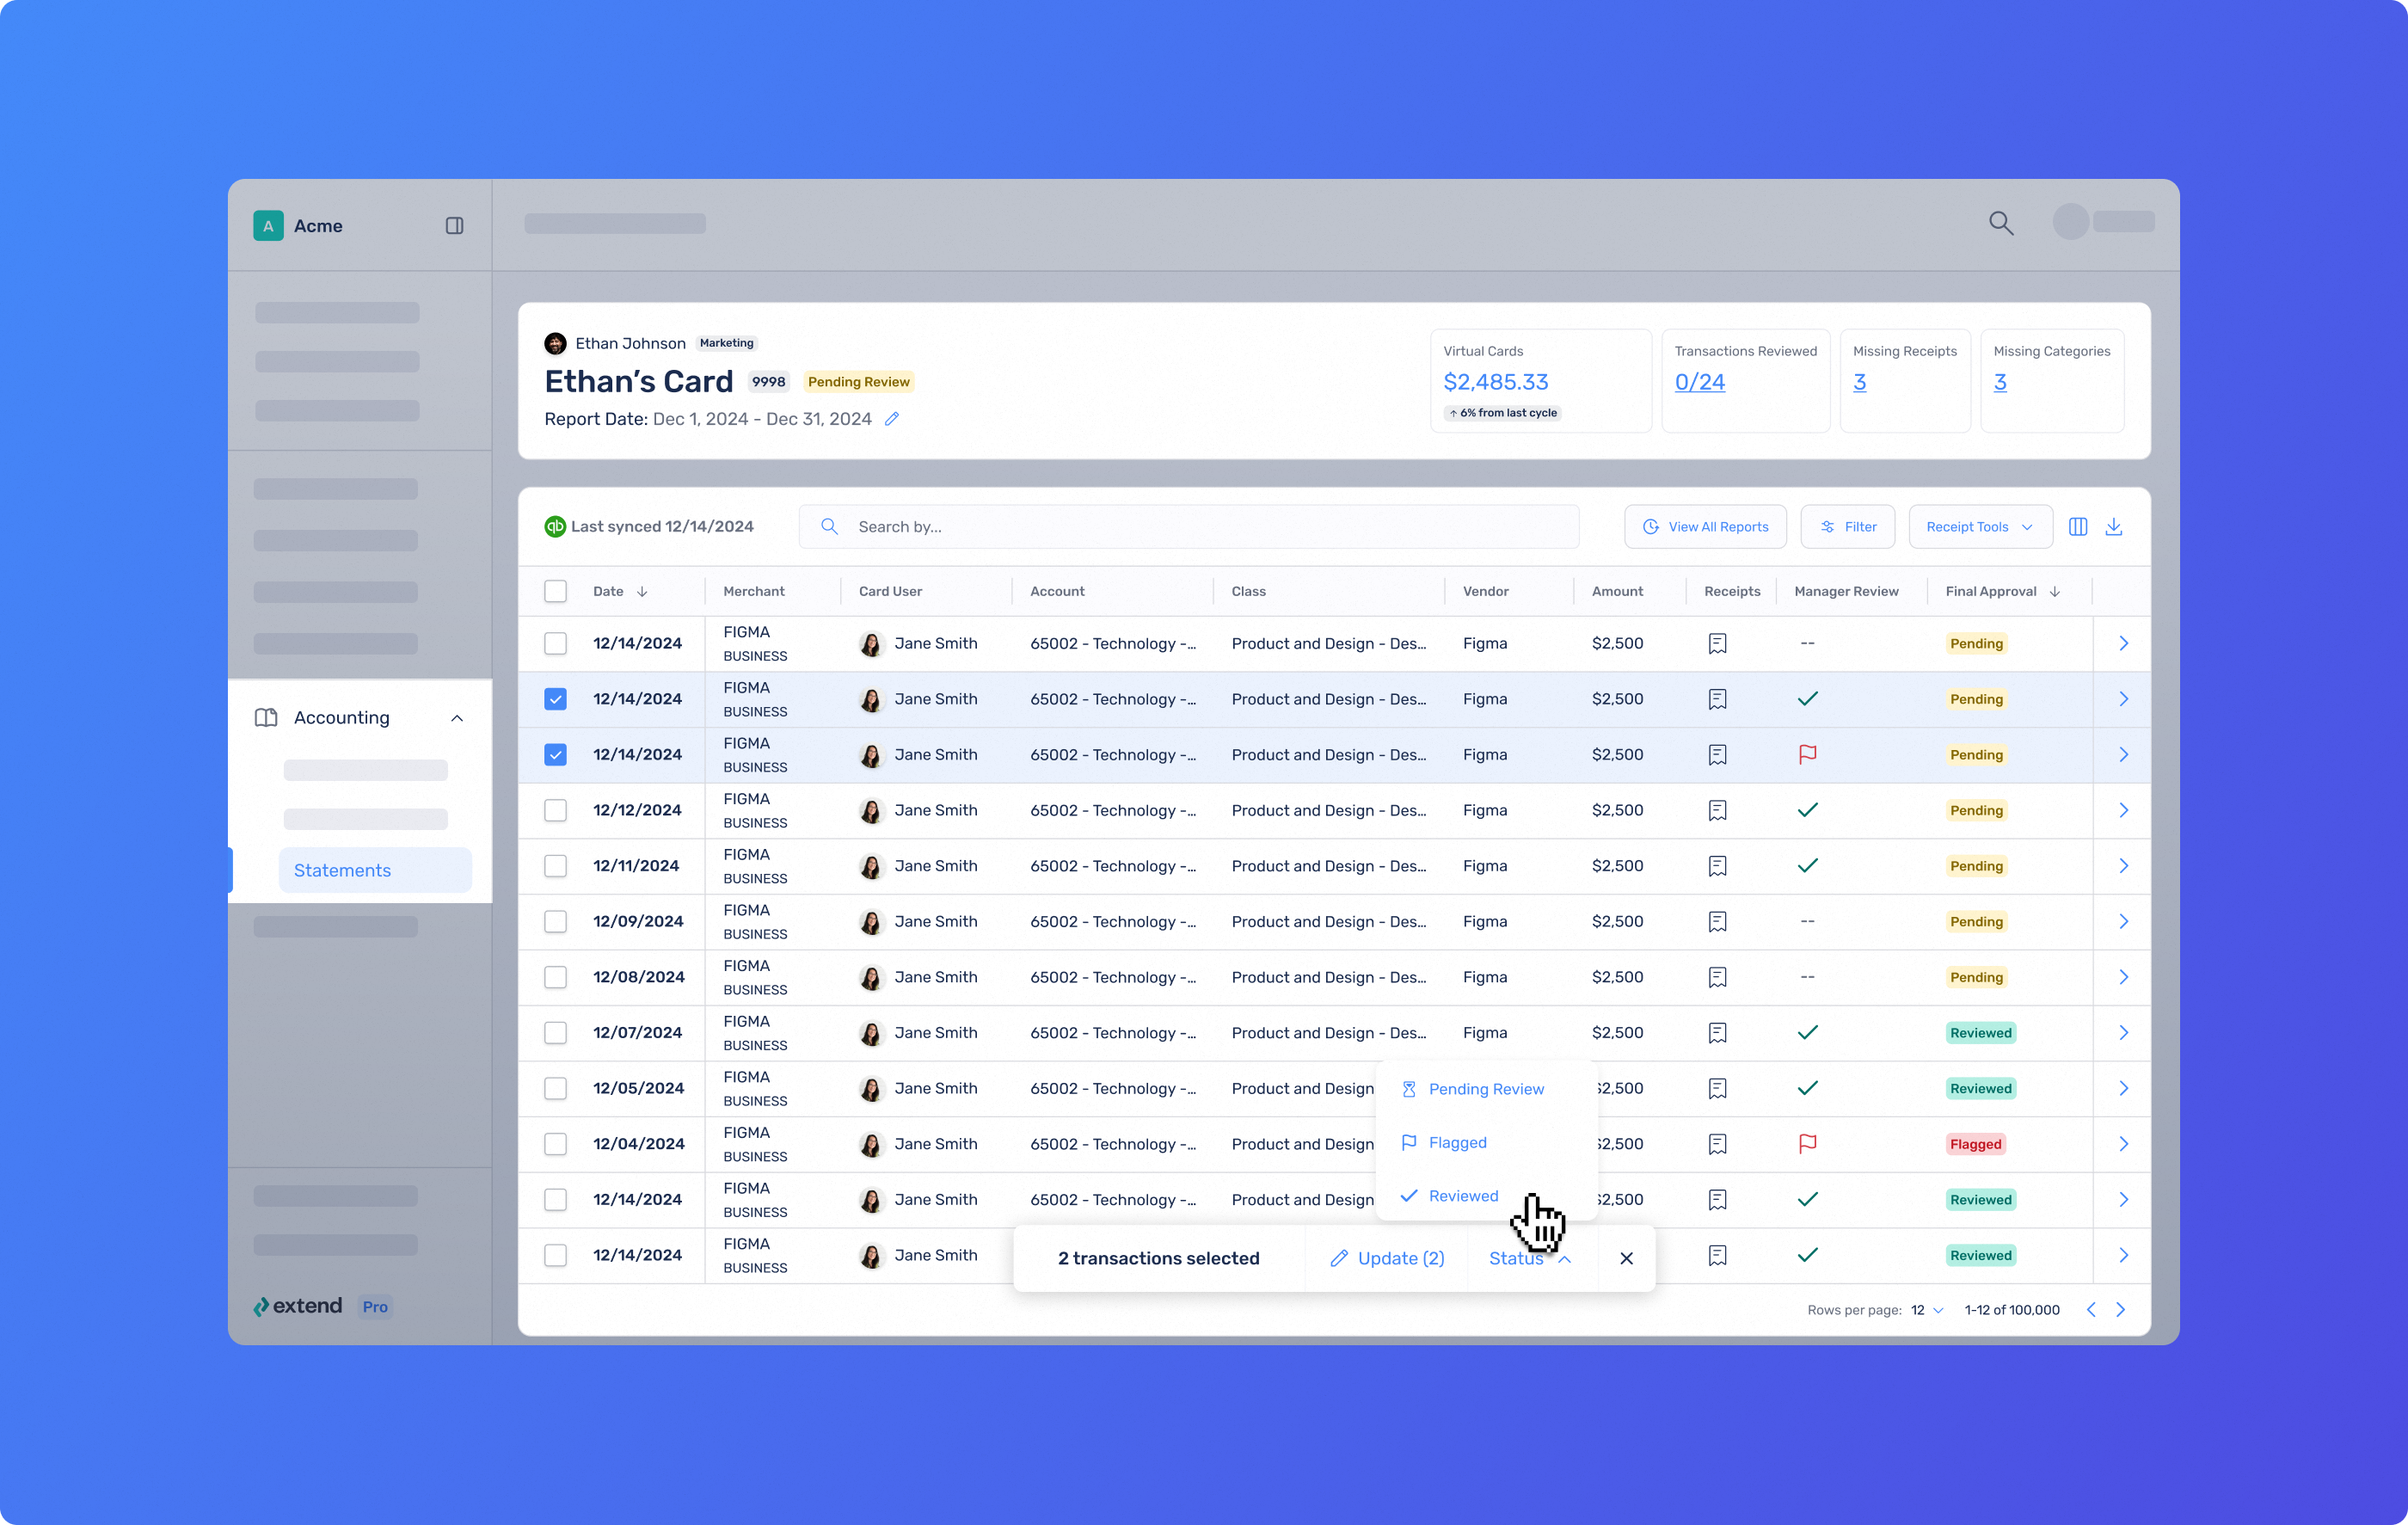This screenshot has height=1525, width=2408.
Task: Check the 12/09/2024 transaction checkbox
Action: tap(555, 921)
